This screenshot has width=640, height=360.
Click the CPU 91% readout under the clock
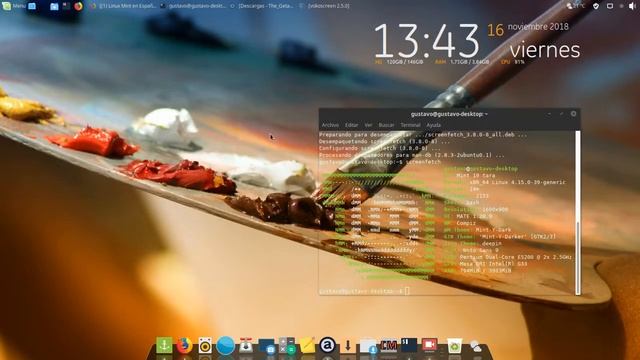(x=513, y=62)
